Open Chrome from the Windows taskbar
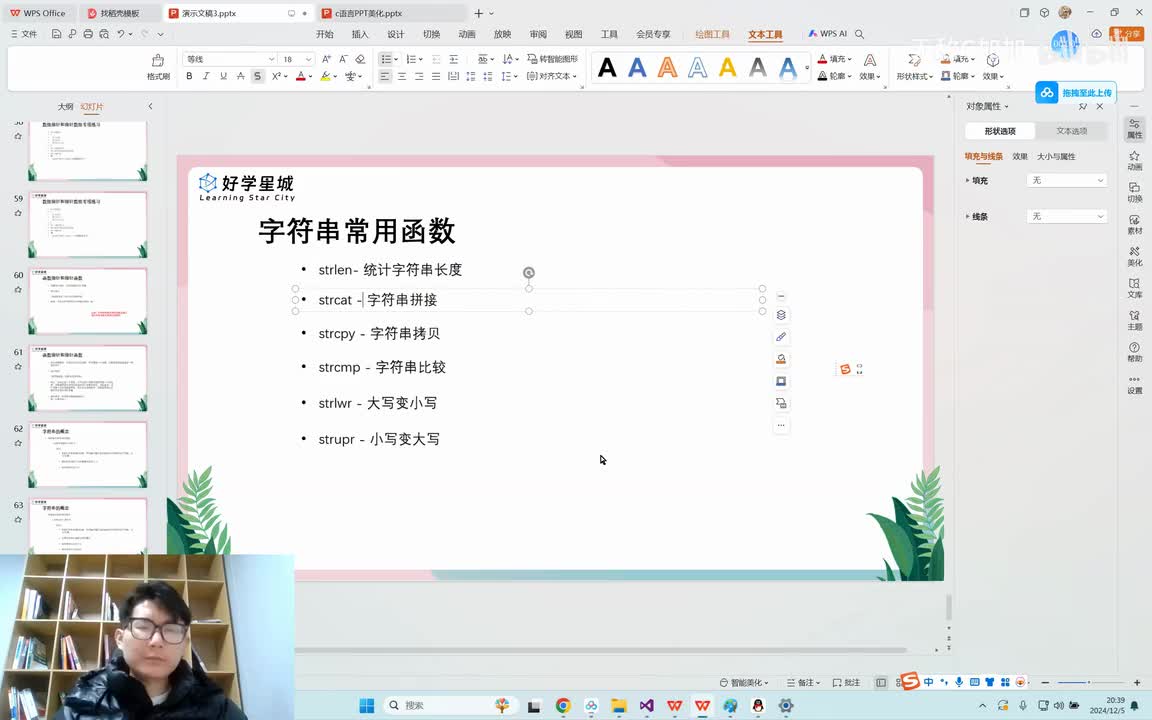 coord(563,705)
